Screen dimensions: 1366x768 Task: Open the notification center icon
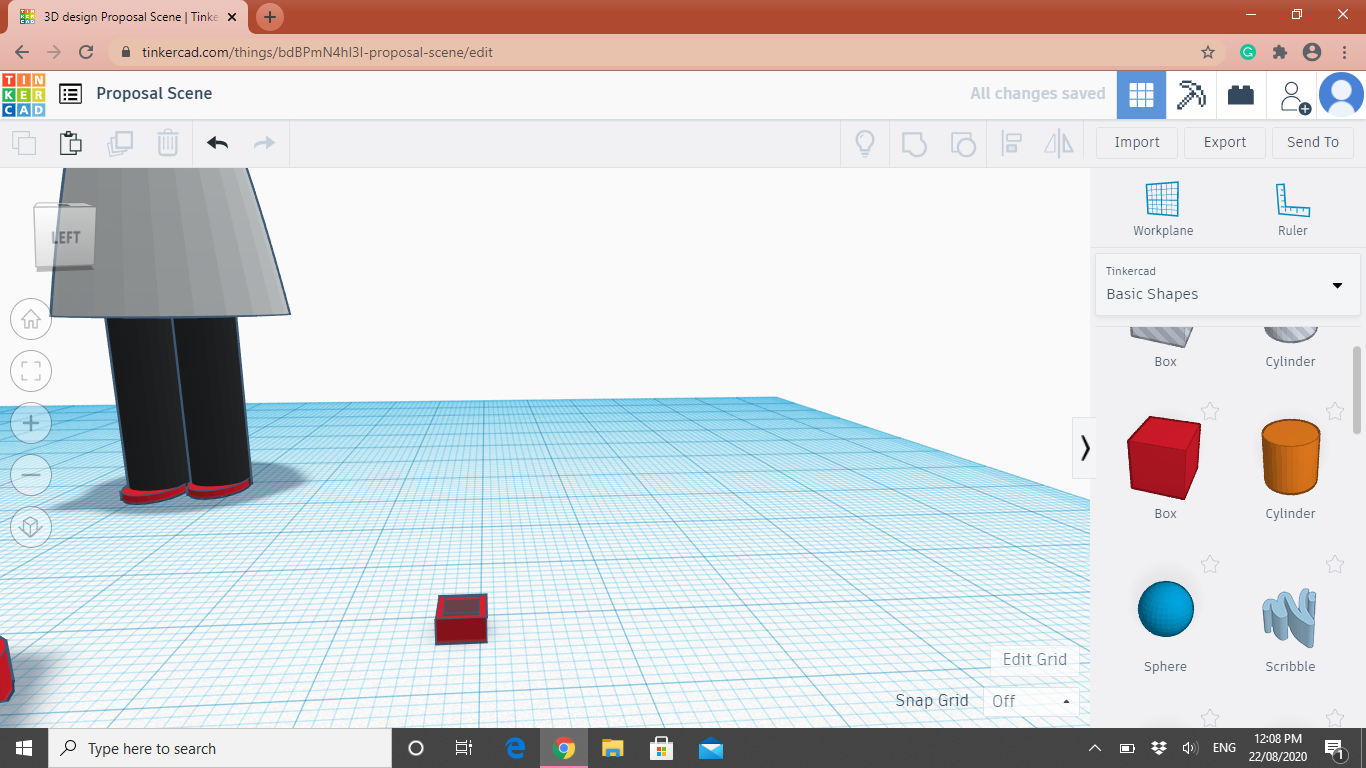point(1334,748)
